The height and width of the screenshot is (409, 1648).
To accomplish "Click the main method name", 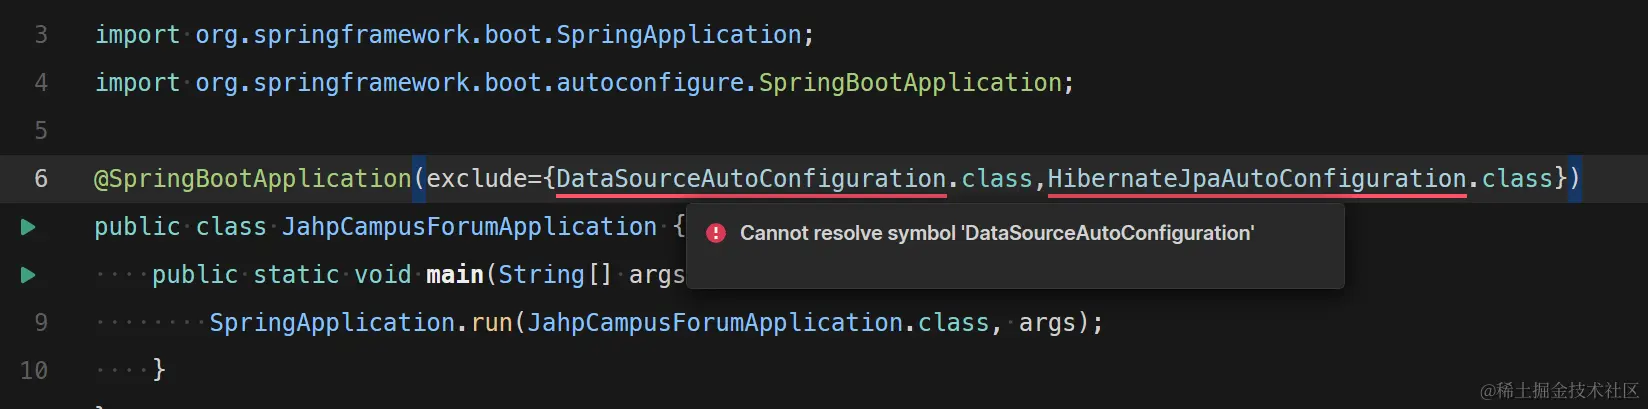I will click(x=454, y=275).
